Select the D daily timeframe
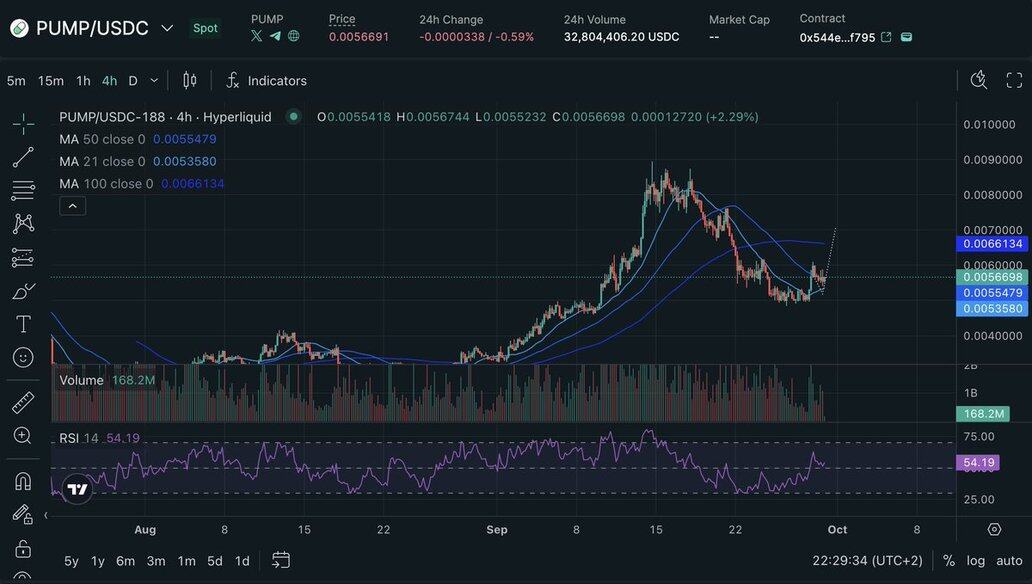 click(133, 80)
